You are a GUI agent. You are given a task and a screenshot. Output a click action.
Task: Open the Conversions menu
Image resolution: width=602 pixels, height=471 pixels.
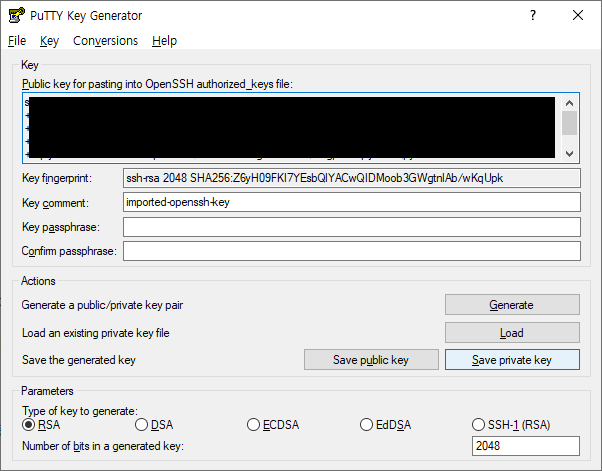click(x=105, y=41)
